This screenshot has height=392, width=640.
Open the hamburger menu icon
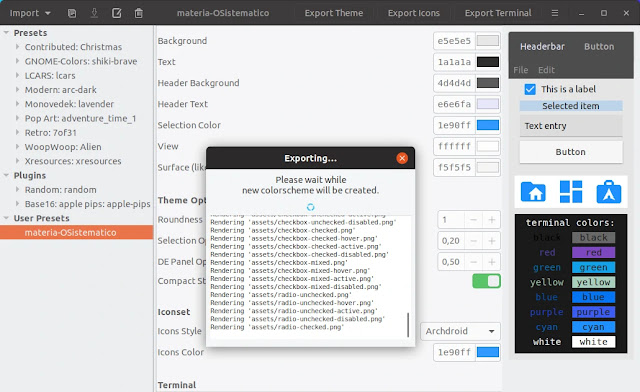555,13
